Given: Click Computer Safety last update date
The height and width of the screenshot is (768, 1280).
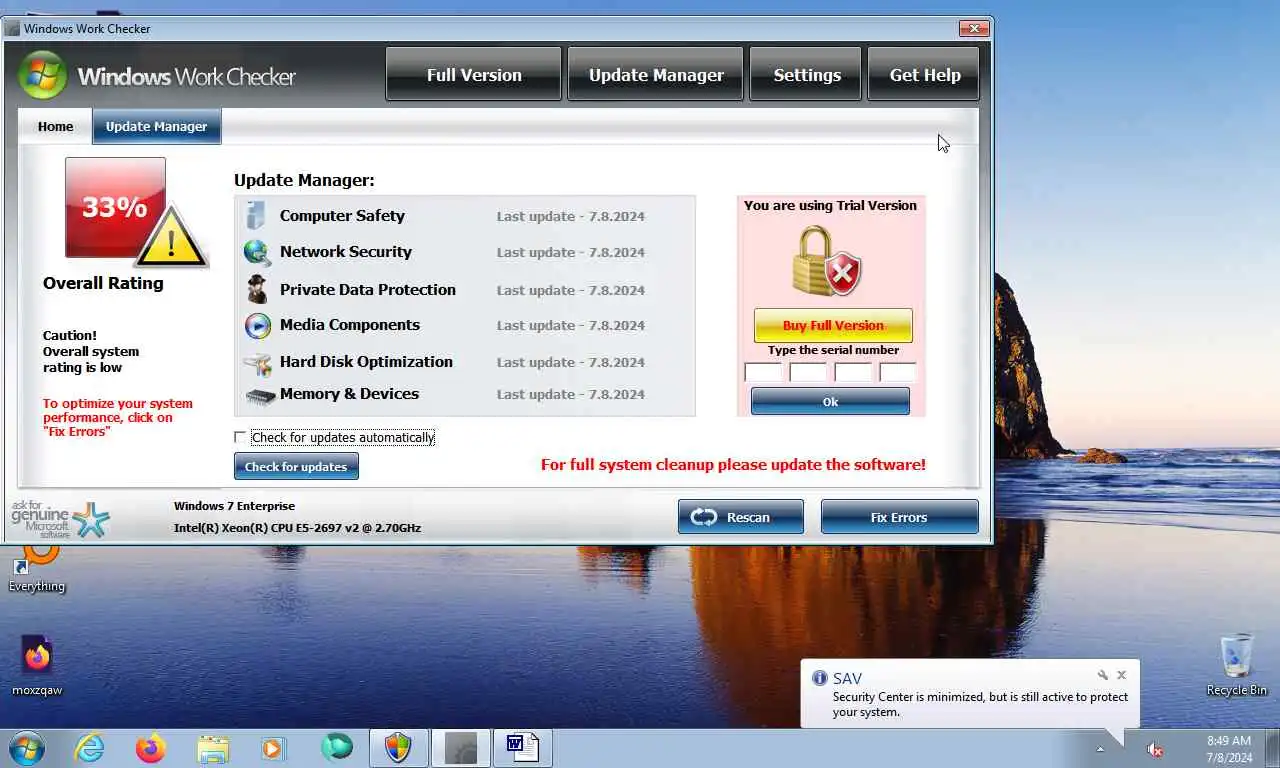Looking at the screenshot, I should point(571,217).
